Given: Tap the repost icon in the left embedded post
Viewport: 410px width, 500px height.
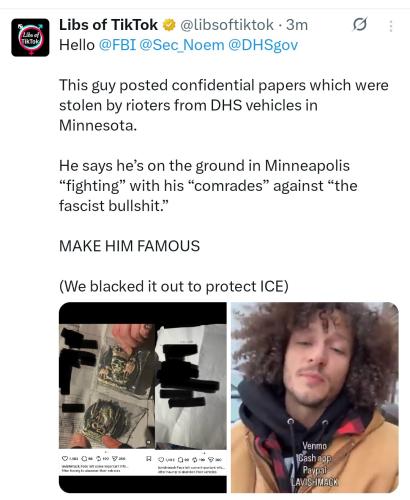Looking at the screenshot, I should click(98, 459).
